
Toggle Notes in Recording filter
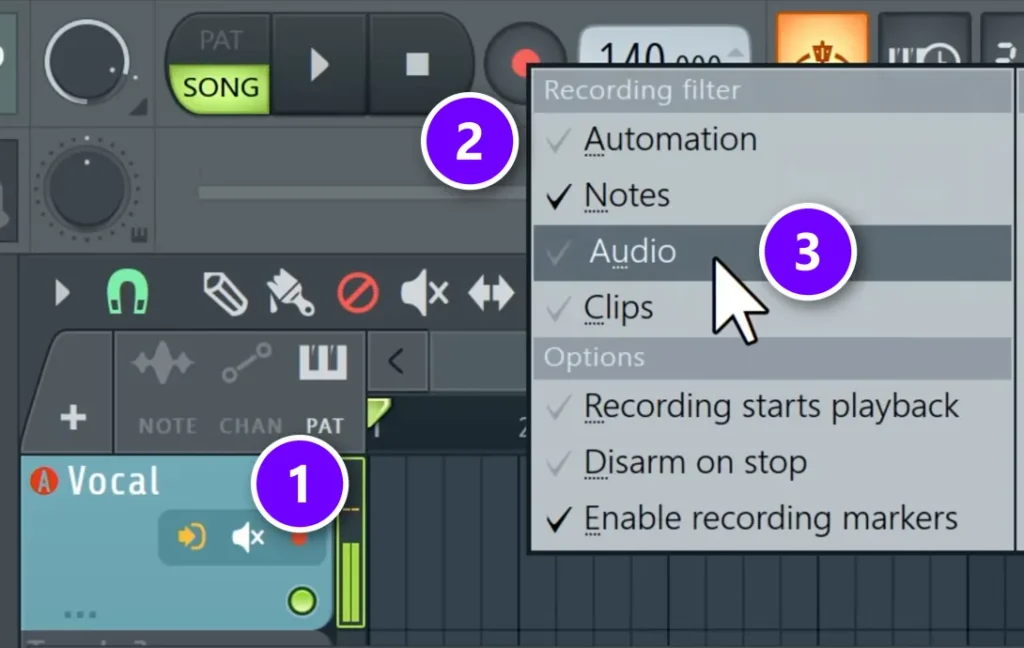772,196
